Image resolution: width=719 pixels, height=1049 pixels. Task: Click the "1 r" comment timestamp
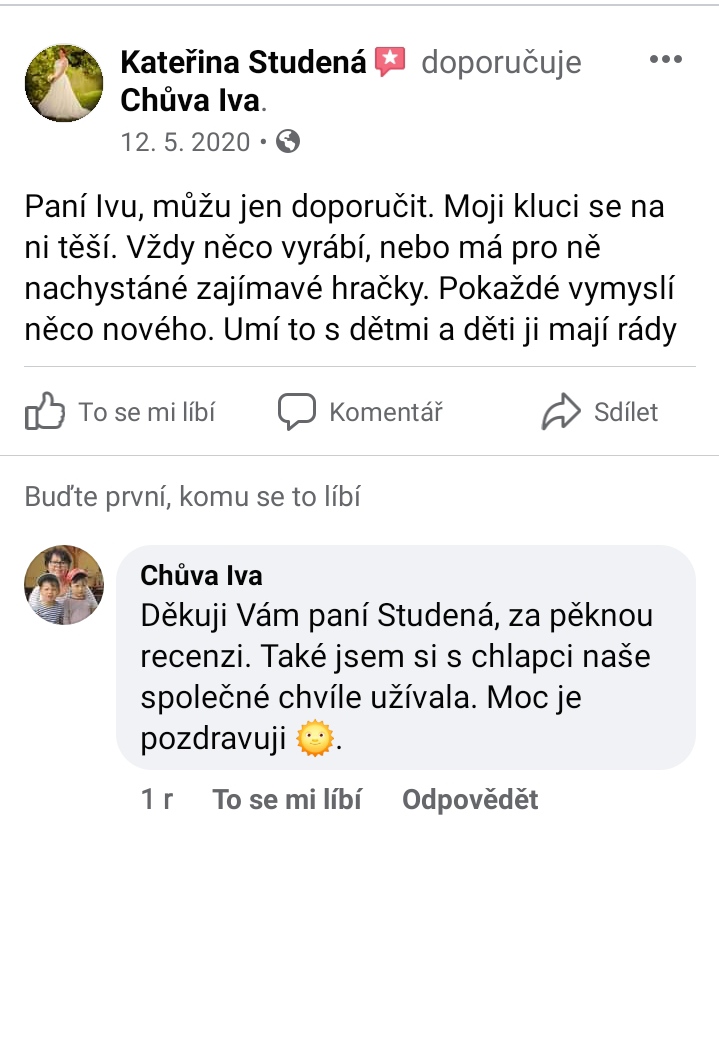(x=157, y=799)
